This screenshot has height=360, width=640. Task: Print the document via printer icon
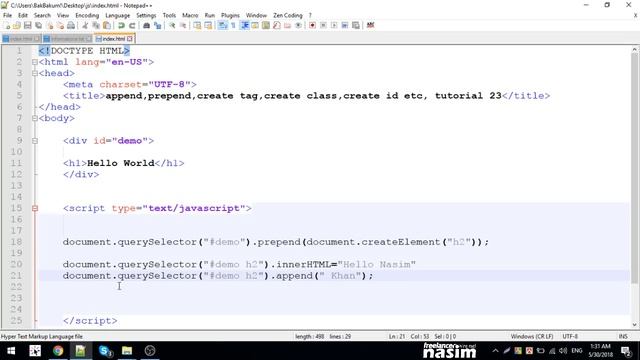coord(71,25)
